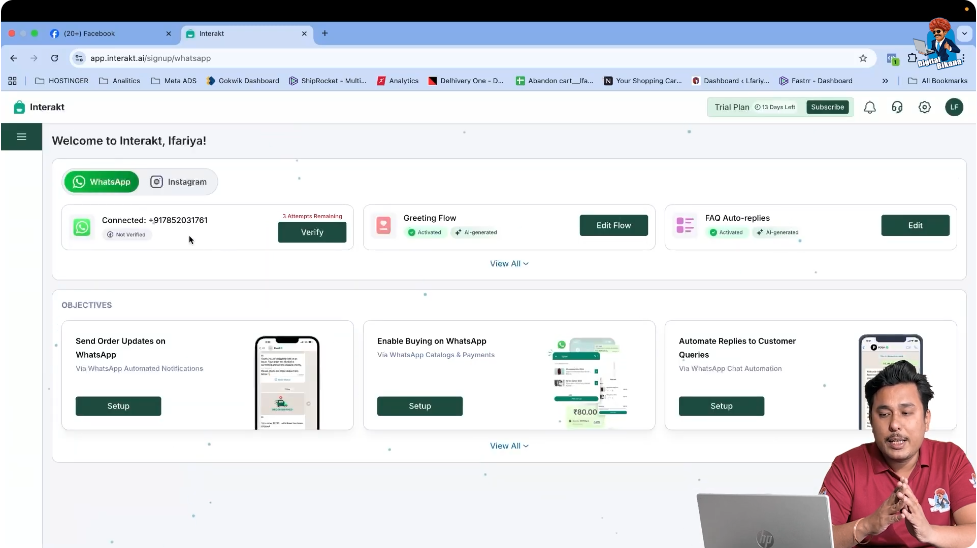The height and width of the screenshot is (548, 977).
Task: Open the Dashboard Lfariy bookmark
Action: [x=731, y=80]
